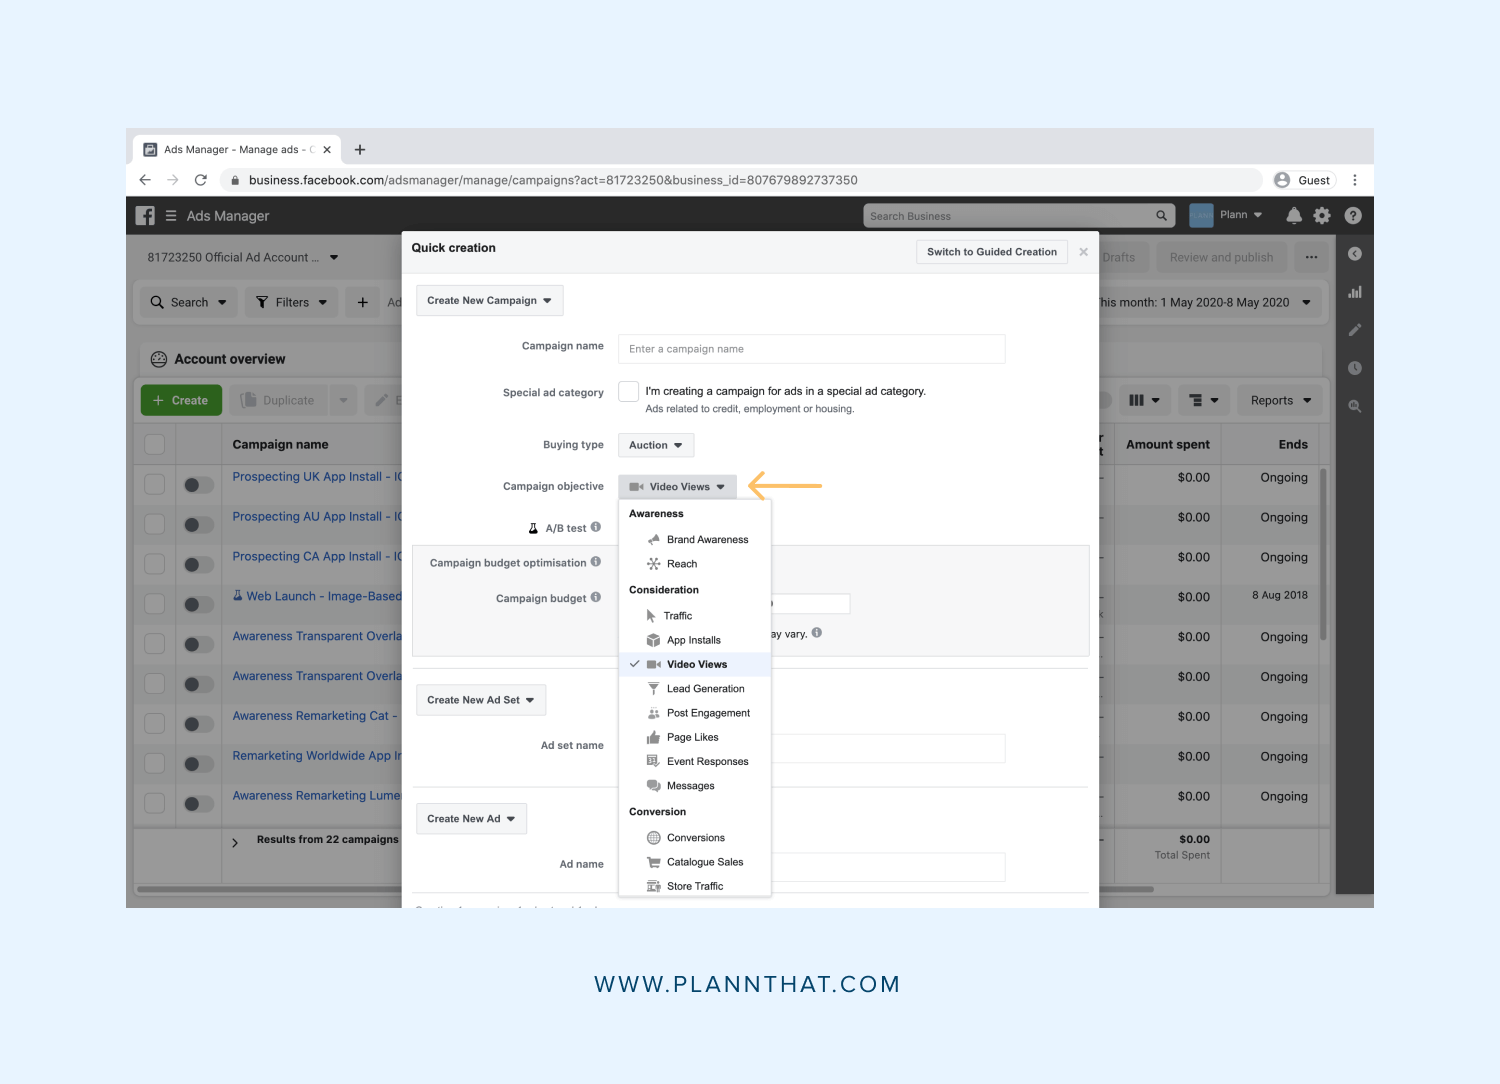Click the notifications bell icon
1500x1084 pixels.
click(x=1294, y=215)
